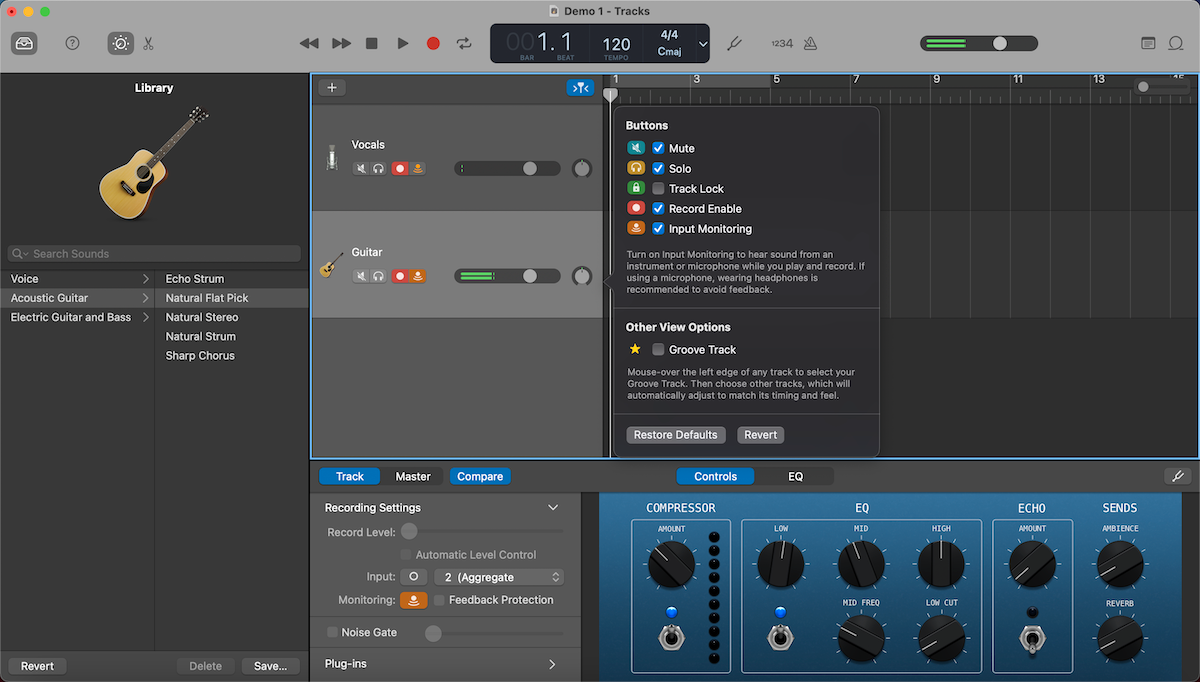This screenshot has height=682, width=1200.
Task: Adjust the master volume slider
Action: (999, 43)
